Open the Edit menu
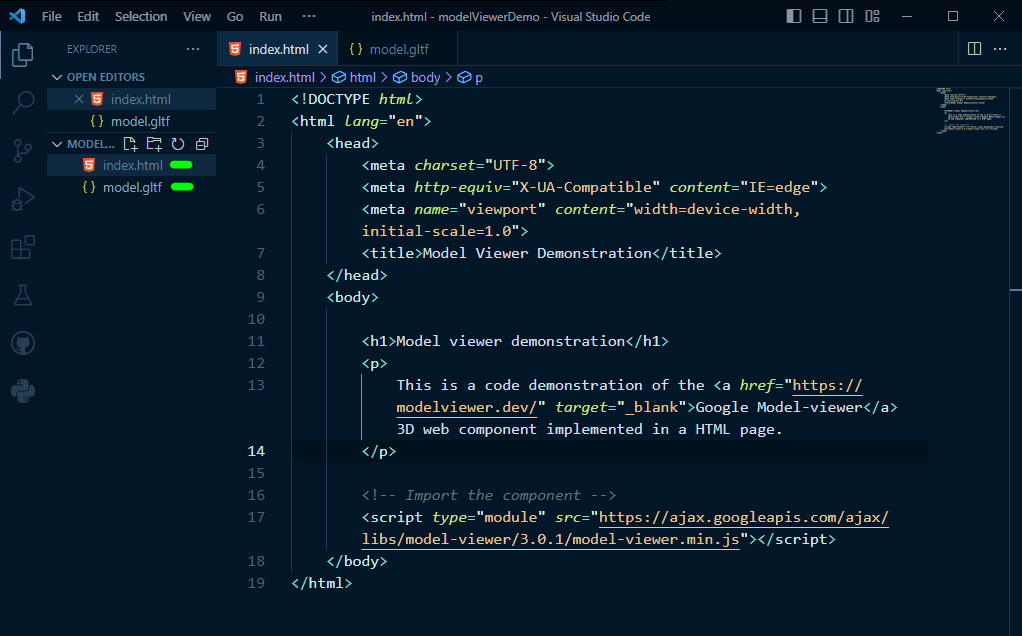Viewport: 1022px width, 636px height. tap(88, 16)
